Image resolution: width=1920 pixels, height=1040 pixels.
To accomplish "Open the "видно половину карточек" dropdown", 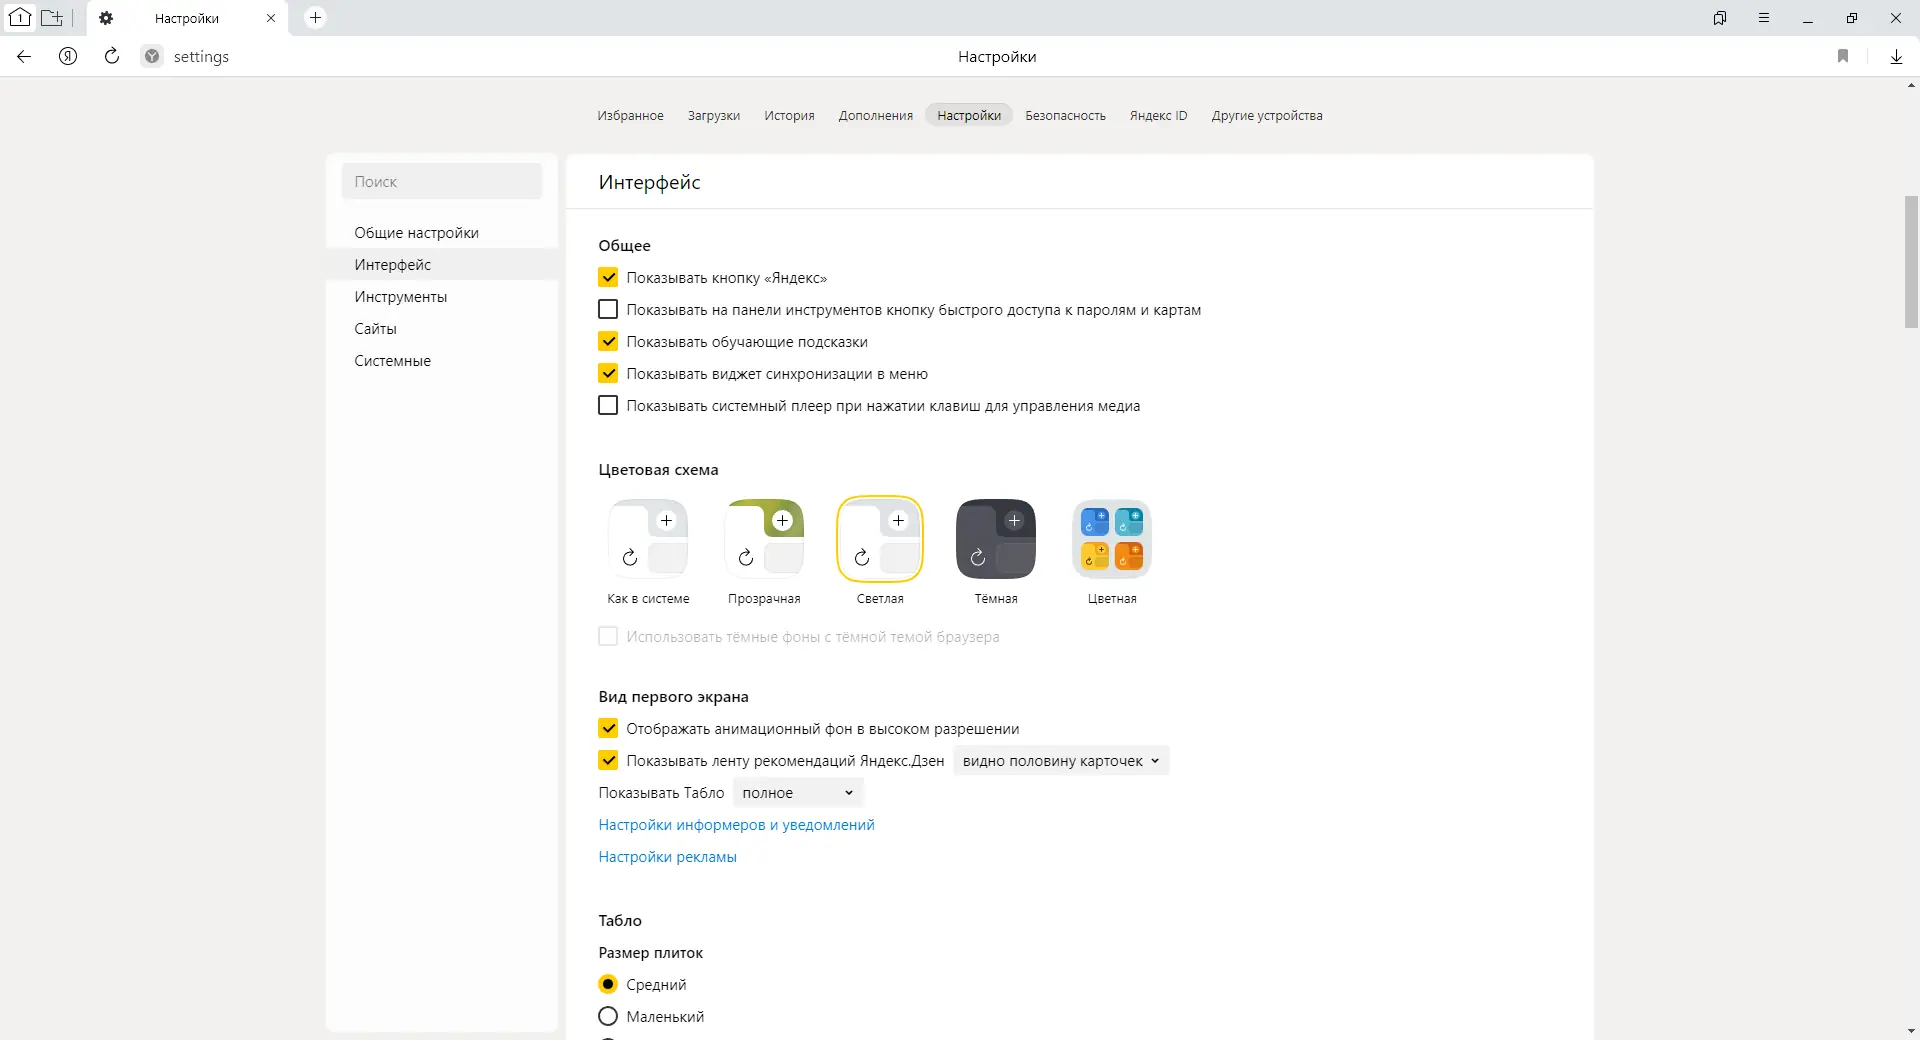I will (x=1060, y=761).
